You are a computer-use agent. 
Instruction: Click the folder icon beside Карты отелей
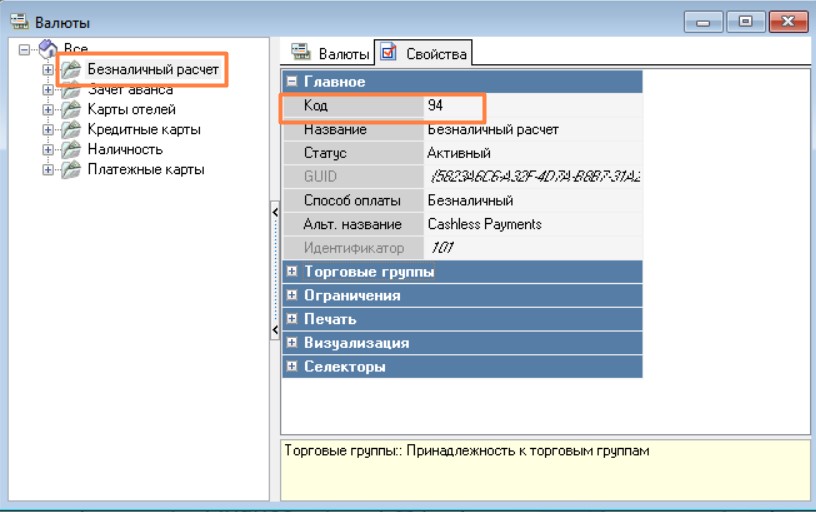(x=70, y=110)
